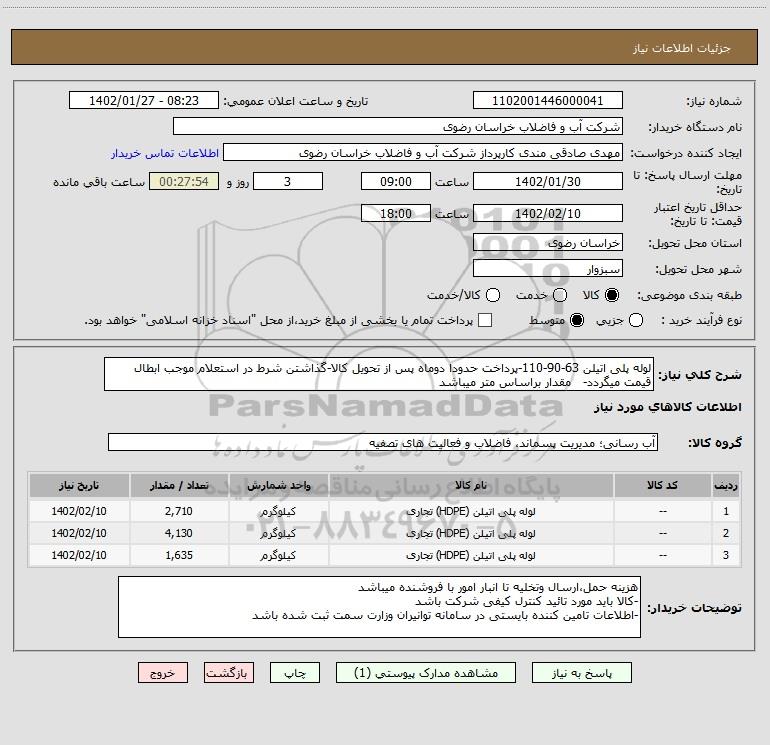Viewport: 770px width, 745px height.
Task: Click the ردیف column header
Action: 726,486
